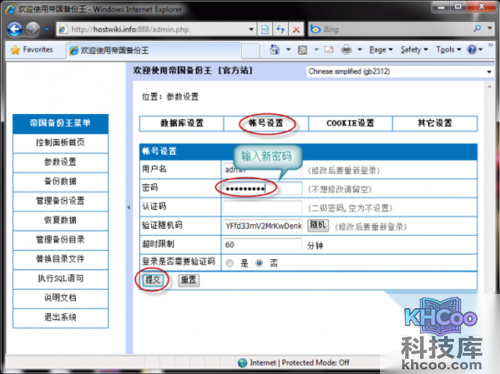Click the Home toolbar icon

click(x=275, y=50)
